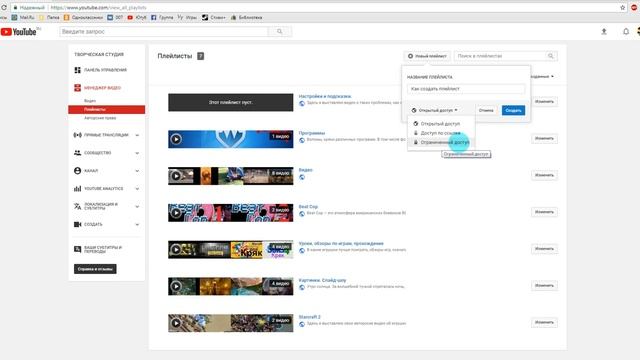Expand the YouTube Analytics sidebar section
The height and width of the screenshot is (360, 640).
coord(137,189)
